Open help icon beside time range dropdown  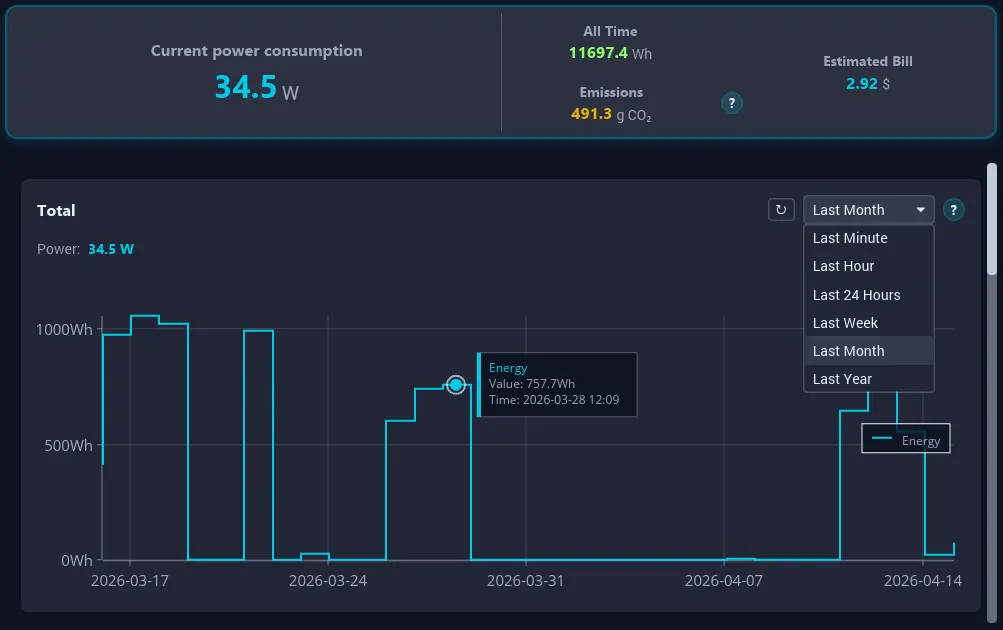point(953,210)
